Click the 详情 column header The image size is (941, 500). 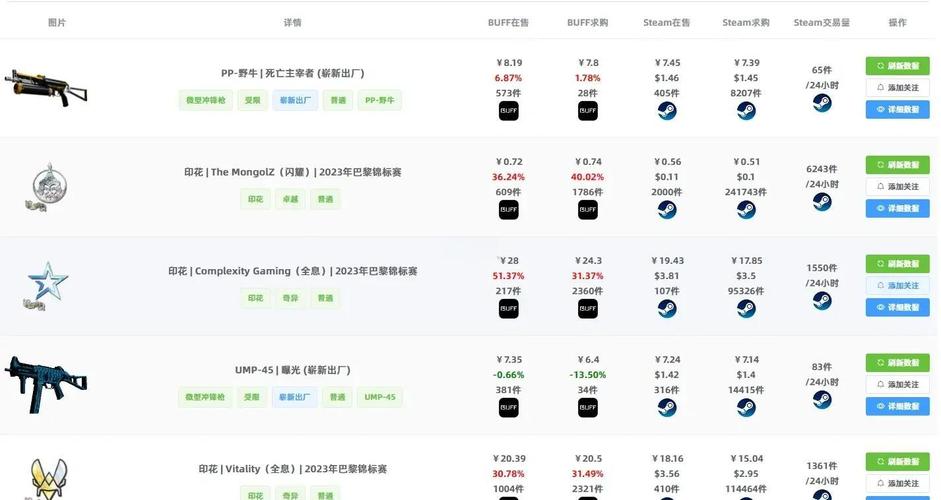(292, 23)
